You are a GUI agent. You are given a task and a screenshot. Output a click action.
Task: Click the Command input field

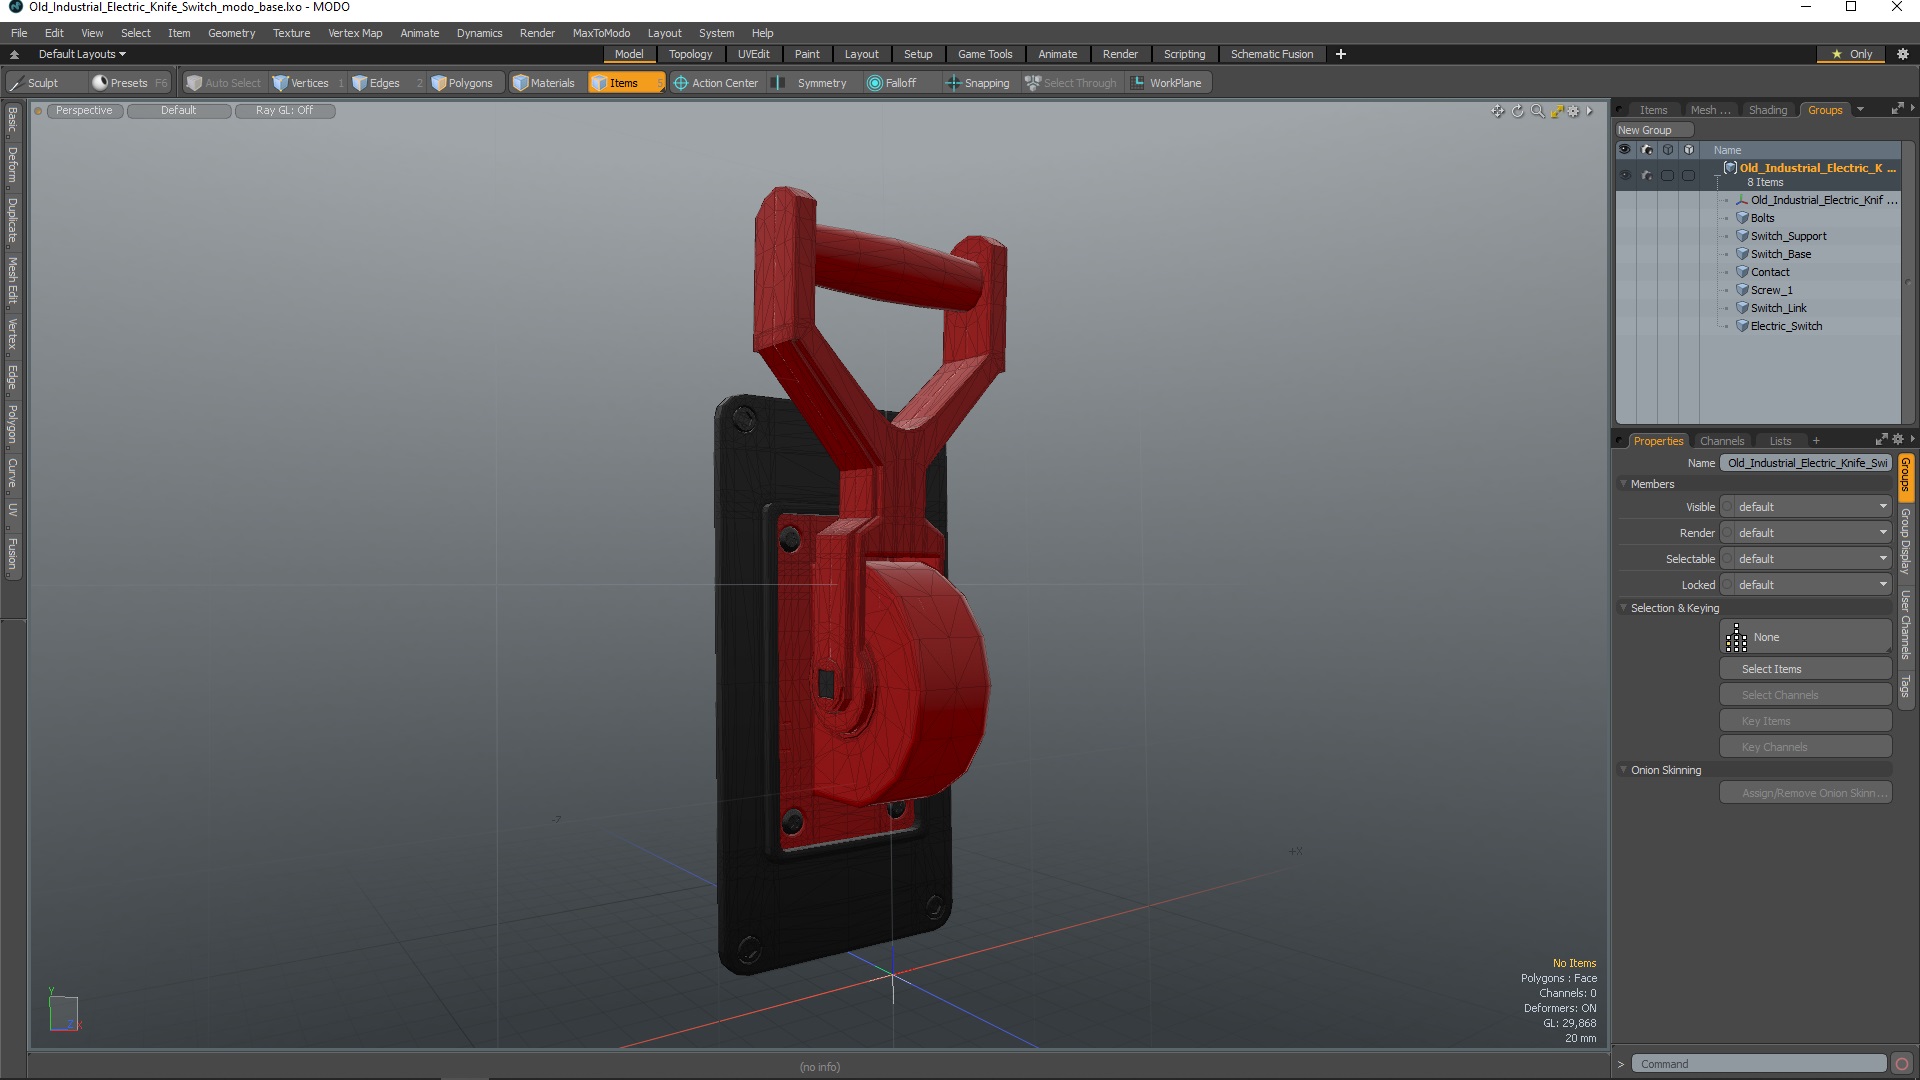pos(1758,1064)
